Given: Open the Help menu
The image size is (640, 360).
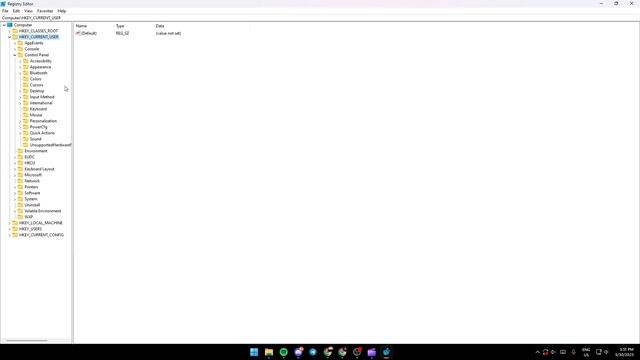Looking at the screenshot, I should (62, 11).
